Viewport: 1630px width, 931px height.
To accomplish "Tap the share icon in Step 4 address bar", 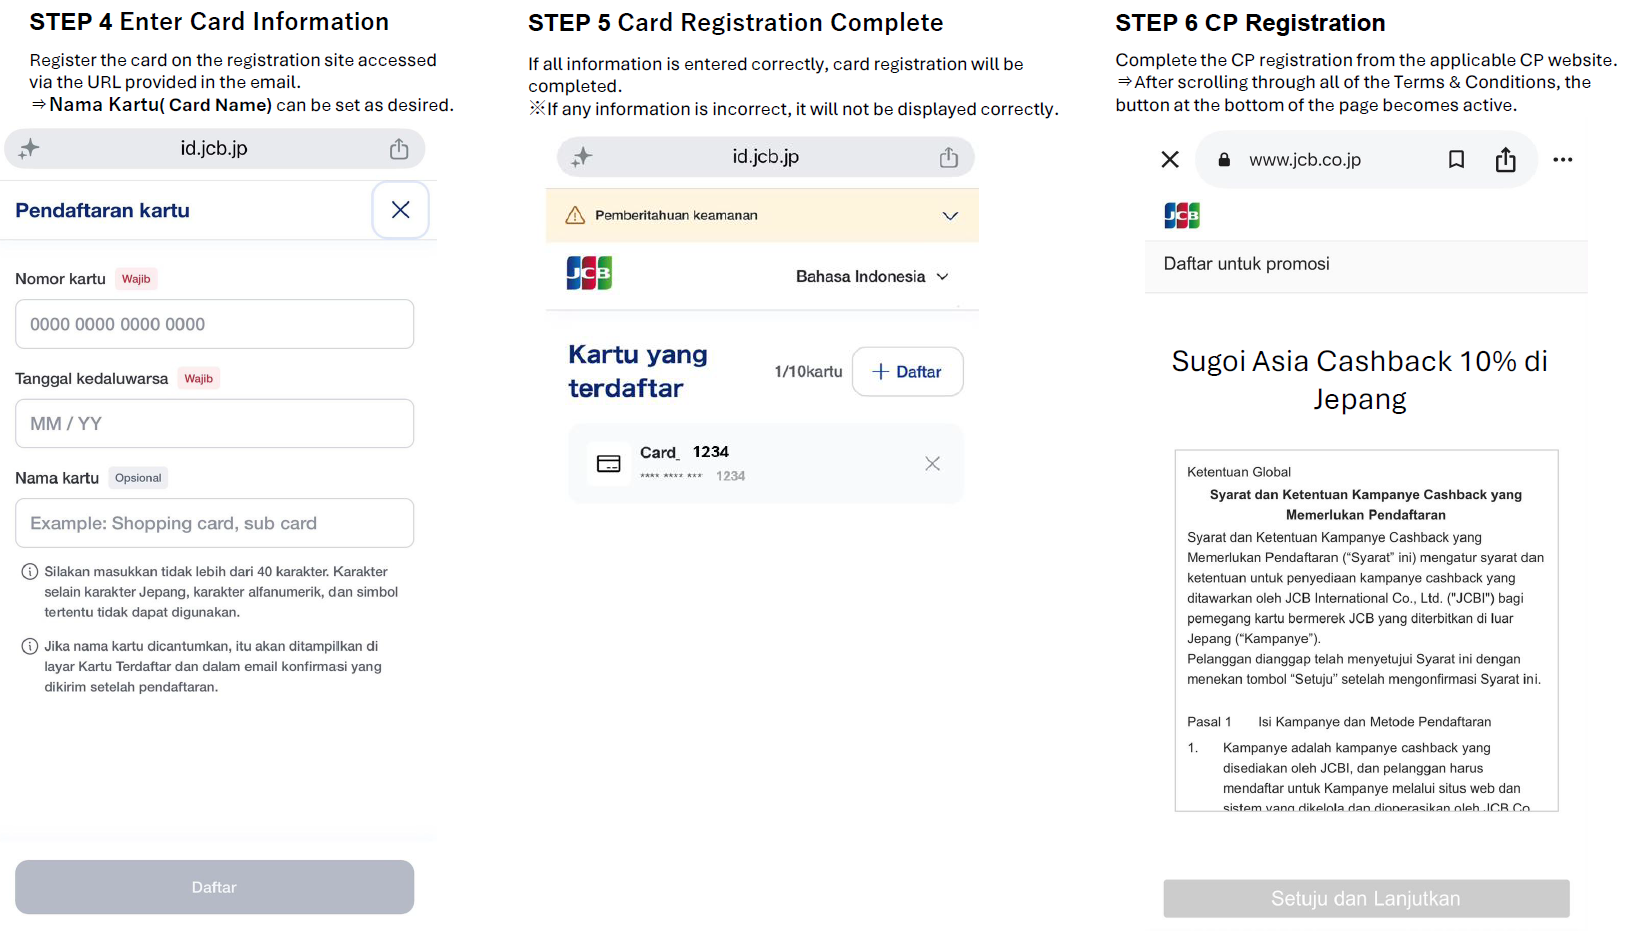I will [x=399, y=149].
